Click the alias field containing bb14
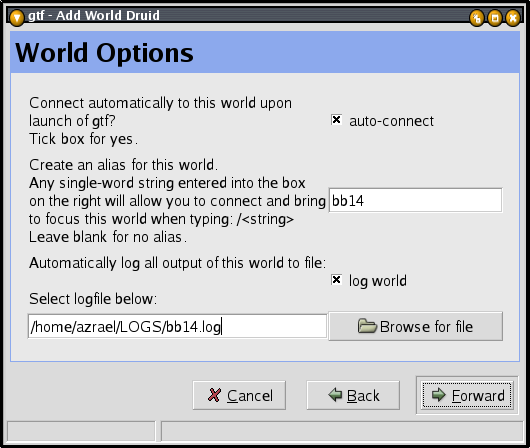Image resolution: width=530 pixels, height=448 pixels. 415,201
